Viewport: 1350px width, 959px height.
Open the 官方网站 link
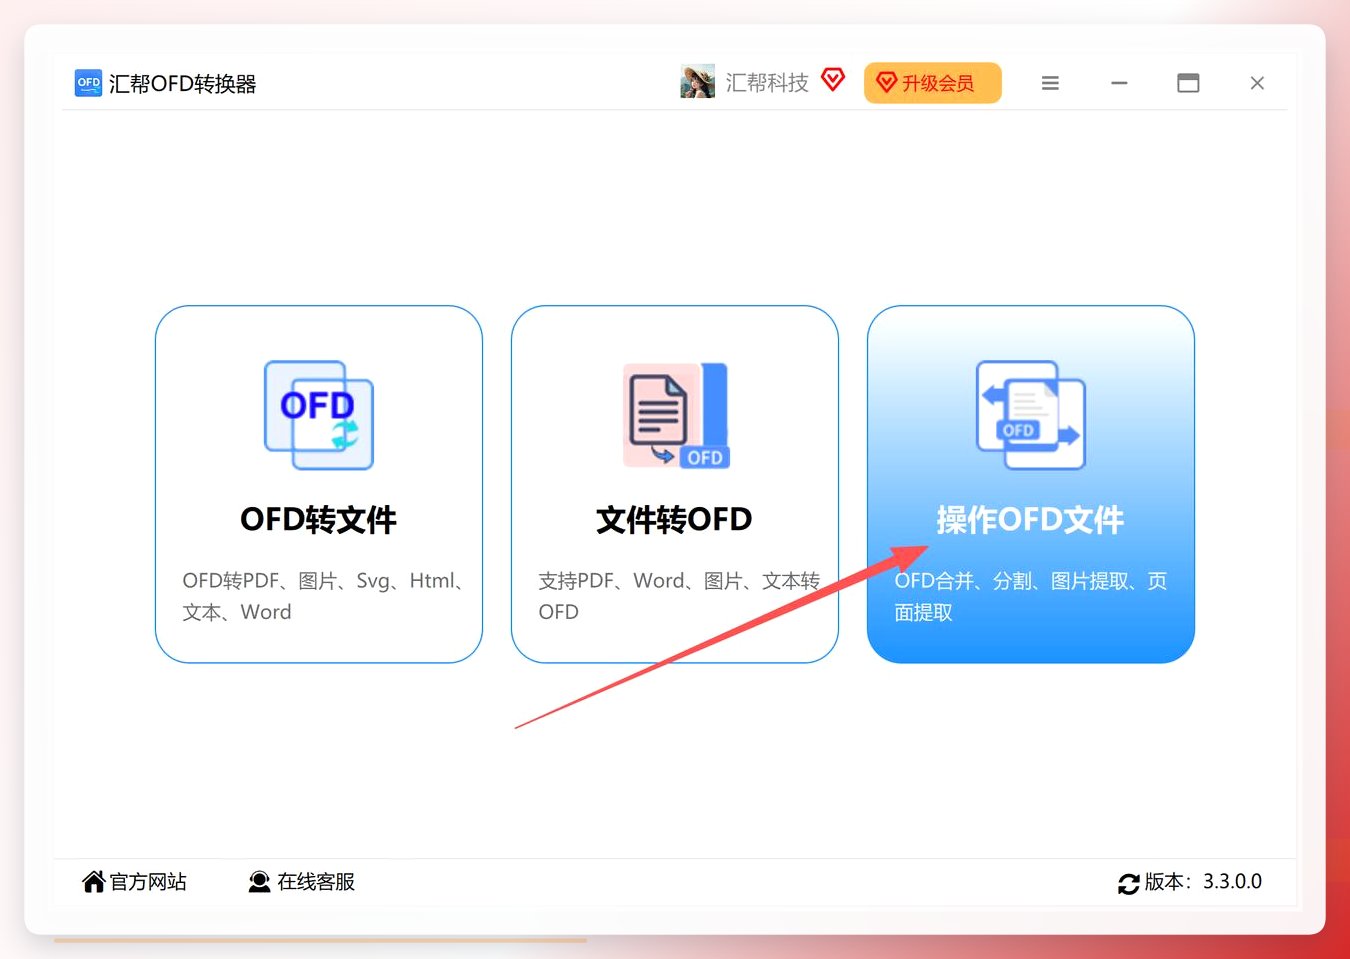[148, 882]
